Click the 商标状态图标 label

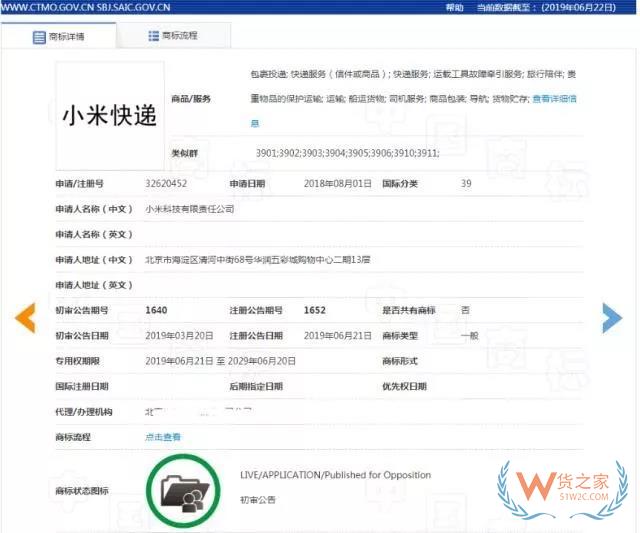[82, 491]
